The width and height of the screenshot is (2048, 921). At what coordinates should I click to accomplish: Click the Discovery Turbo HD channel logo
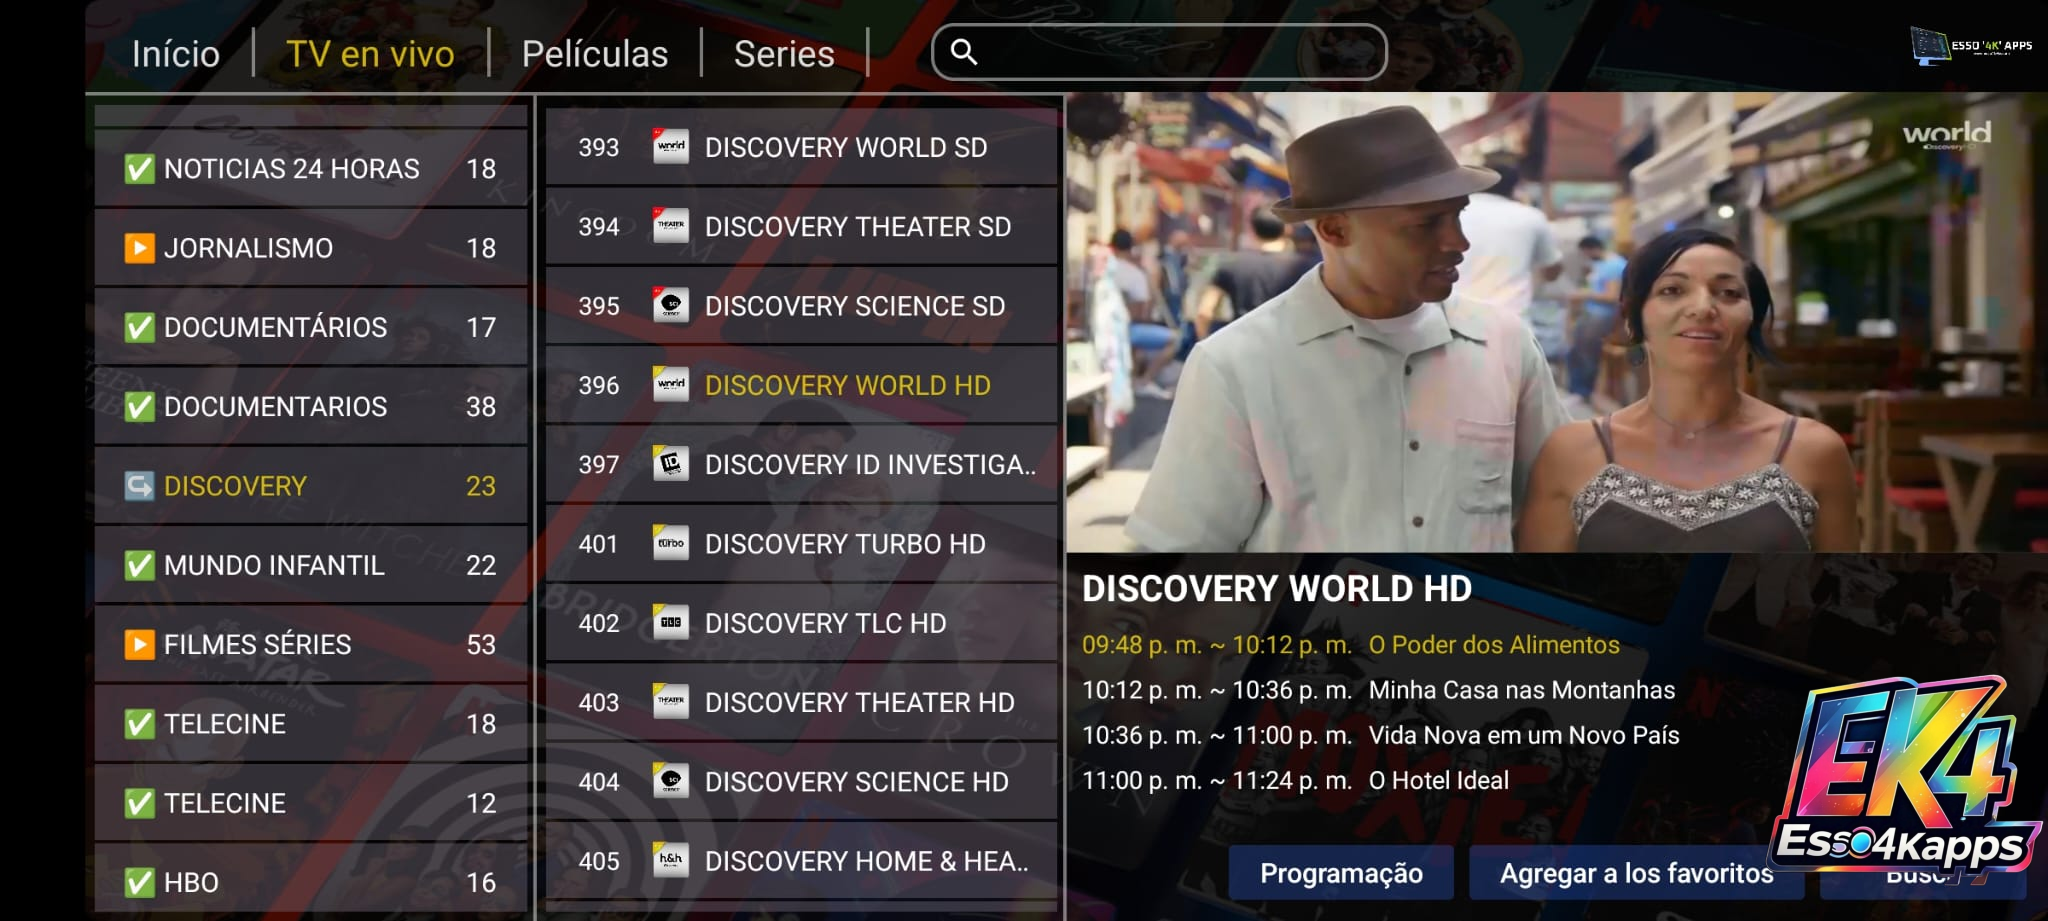point(671,543)
